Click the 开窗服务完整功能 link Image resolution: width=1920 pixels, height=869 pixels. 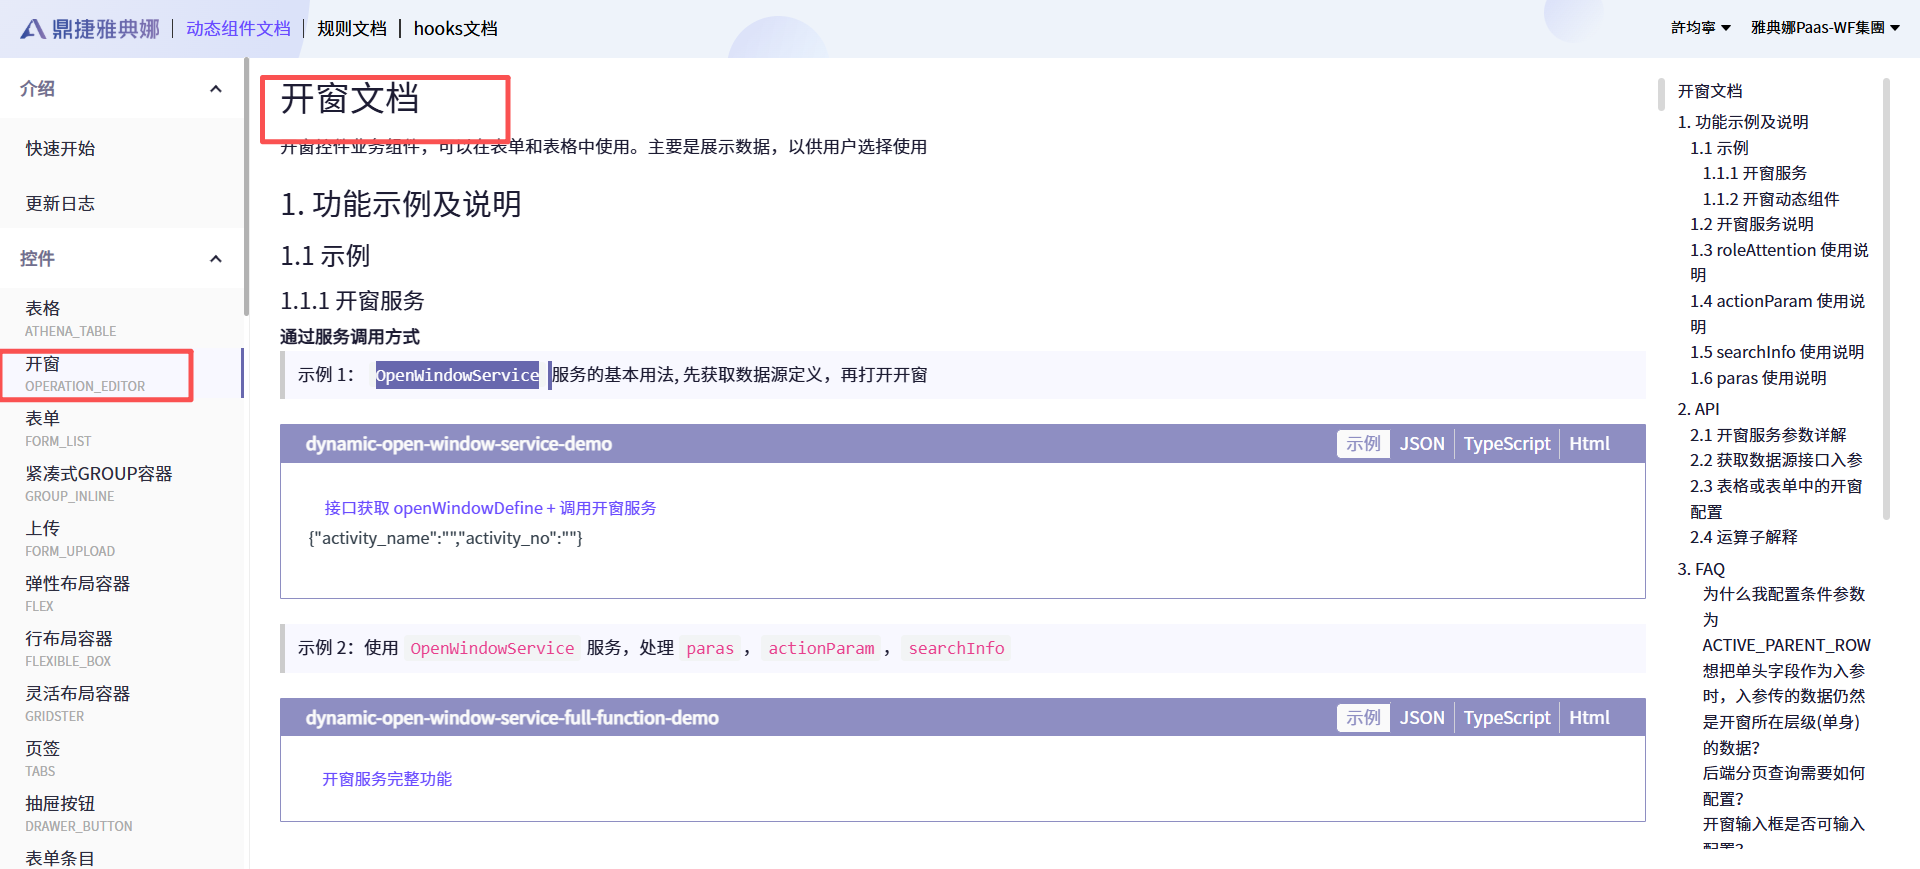[387, 779]
